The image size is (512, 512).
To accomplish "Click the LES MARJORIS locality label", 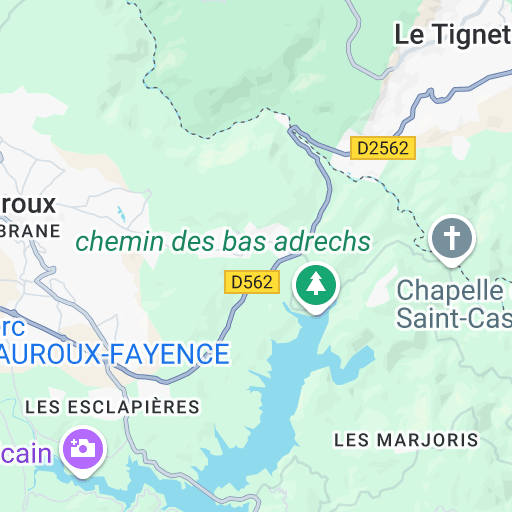I will [406, 440].
